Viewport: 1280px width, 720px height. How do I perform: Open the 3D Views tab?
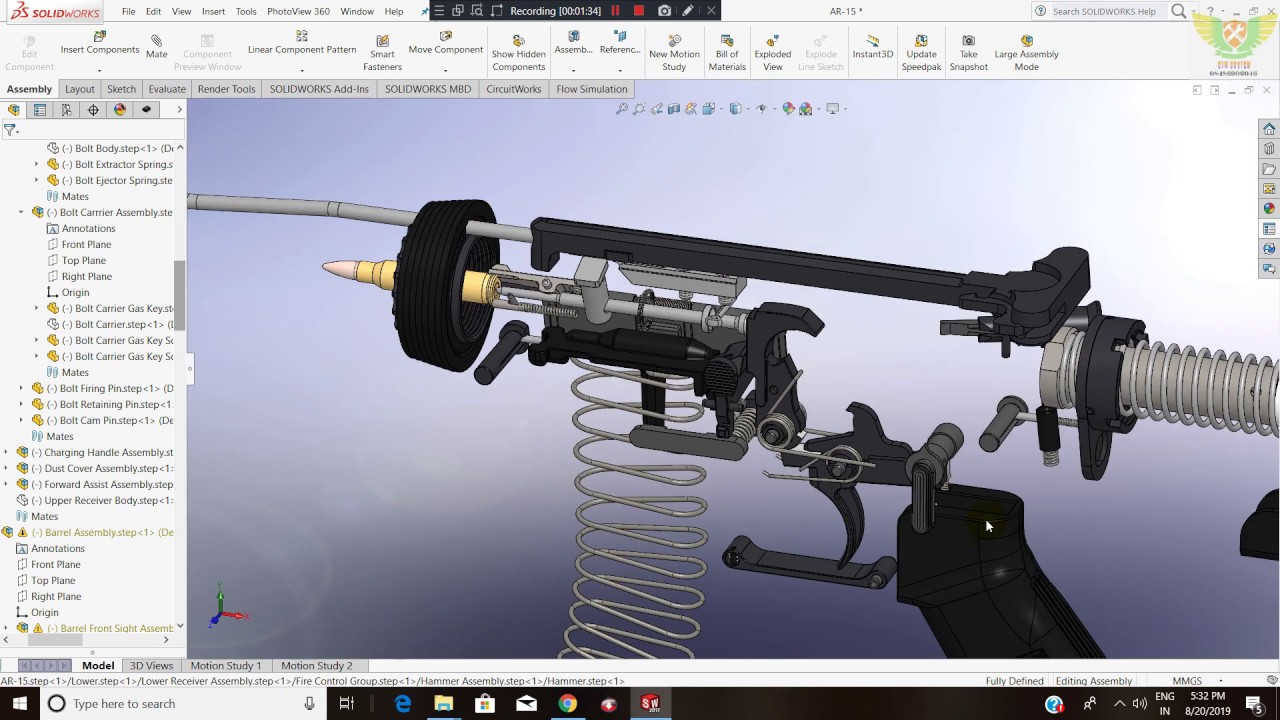(151, 665)
